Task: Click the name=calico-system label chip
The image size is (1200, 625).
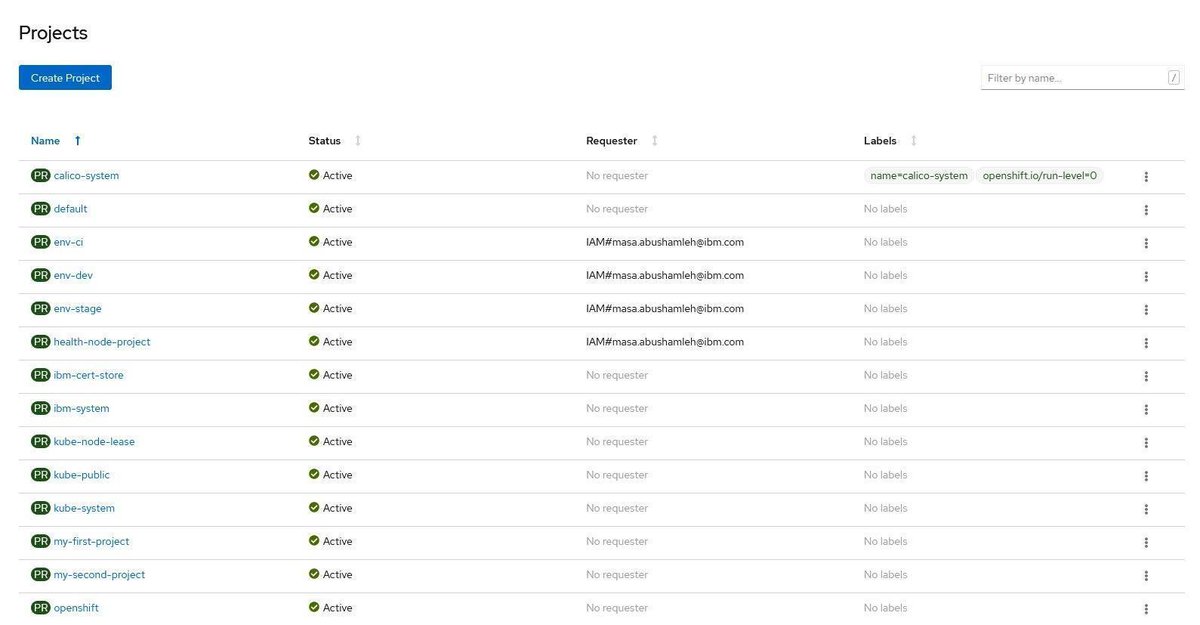Action: pos(919,175)
